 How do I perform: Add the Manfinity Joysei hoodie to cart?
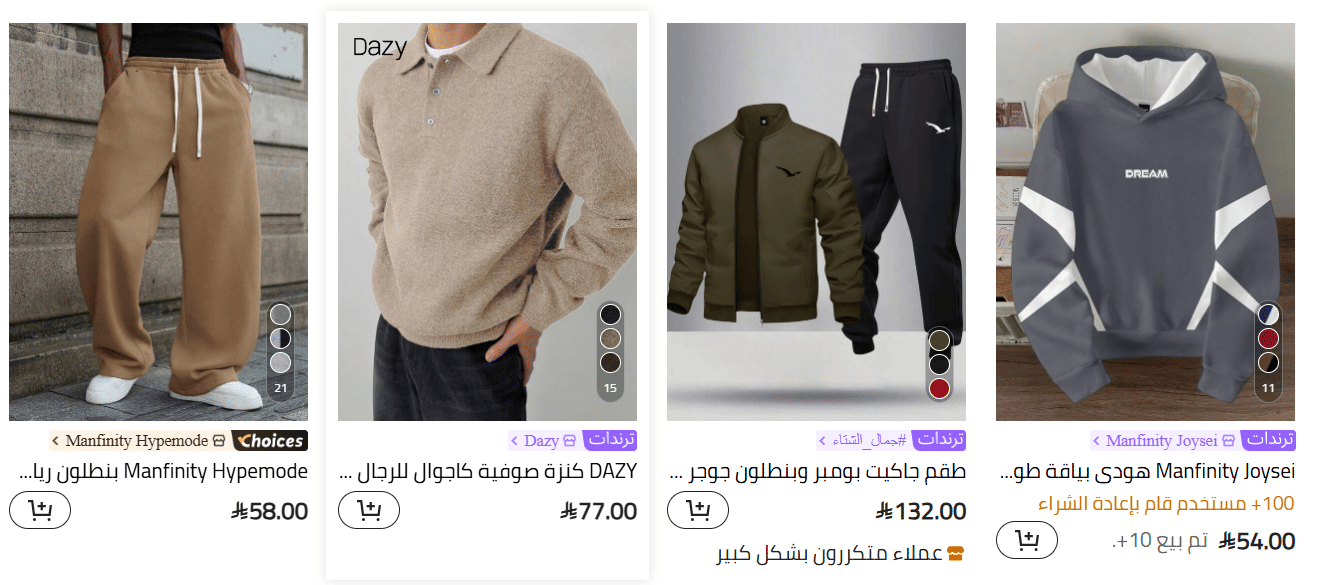coord(1027,541)
